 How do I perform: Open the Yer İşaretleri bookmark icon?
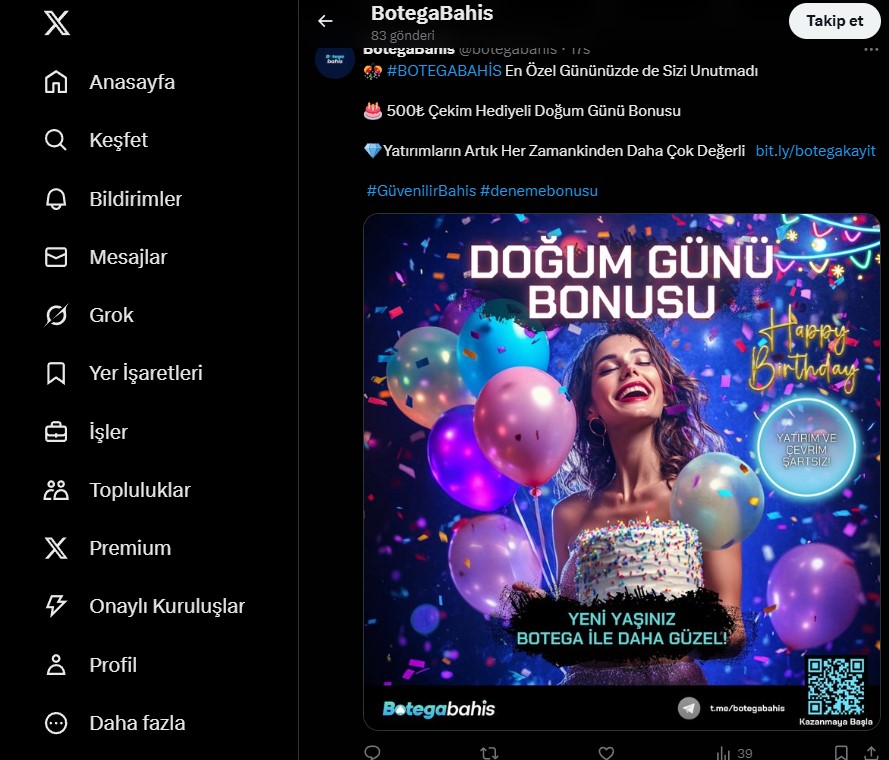click(56, 373)
